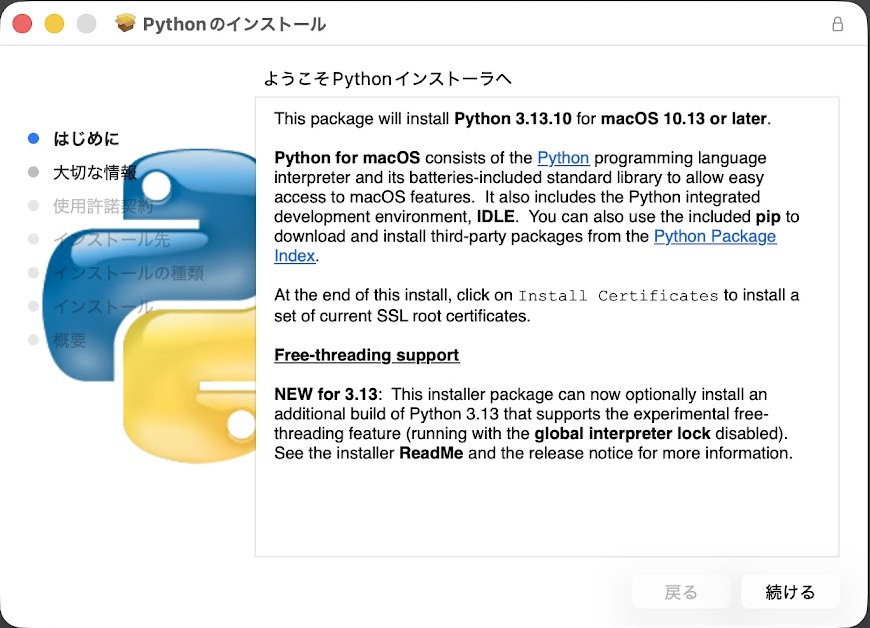Click the gray disabled zoom window button
Viewport: 870px width, 628px height.
coord(86,24)
